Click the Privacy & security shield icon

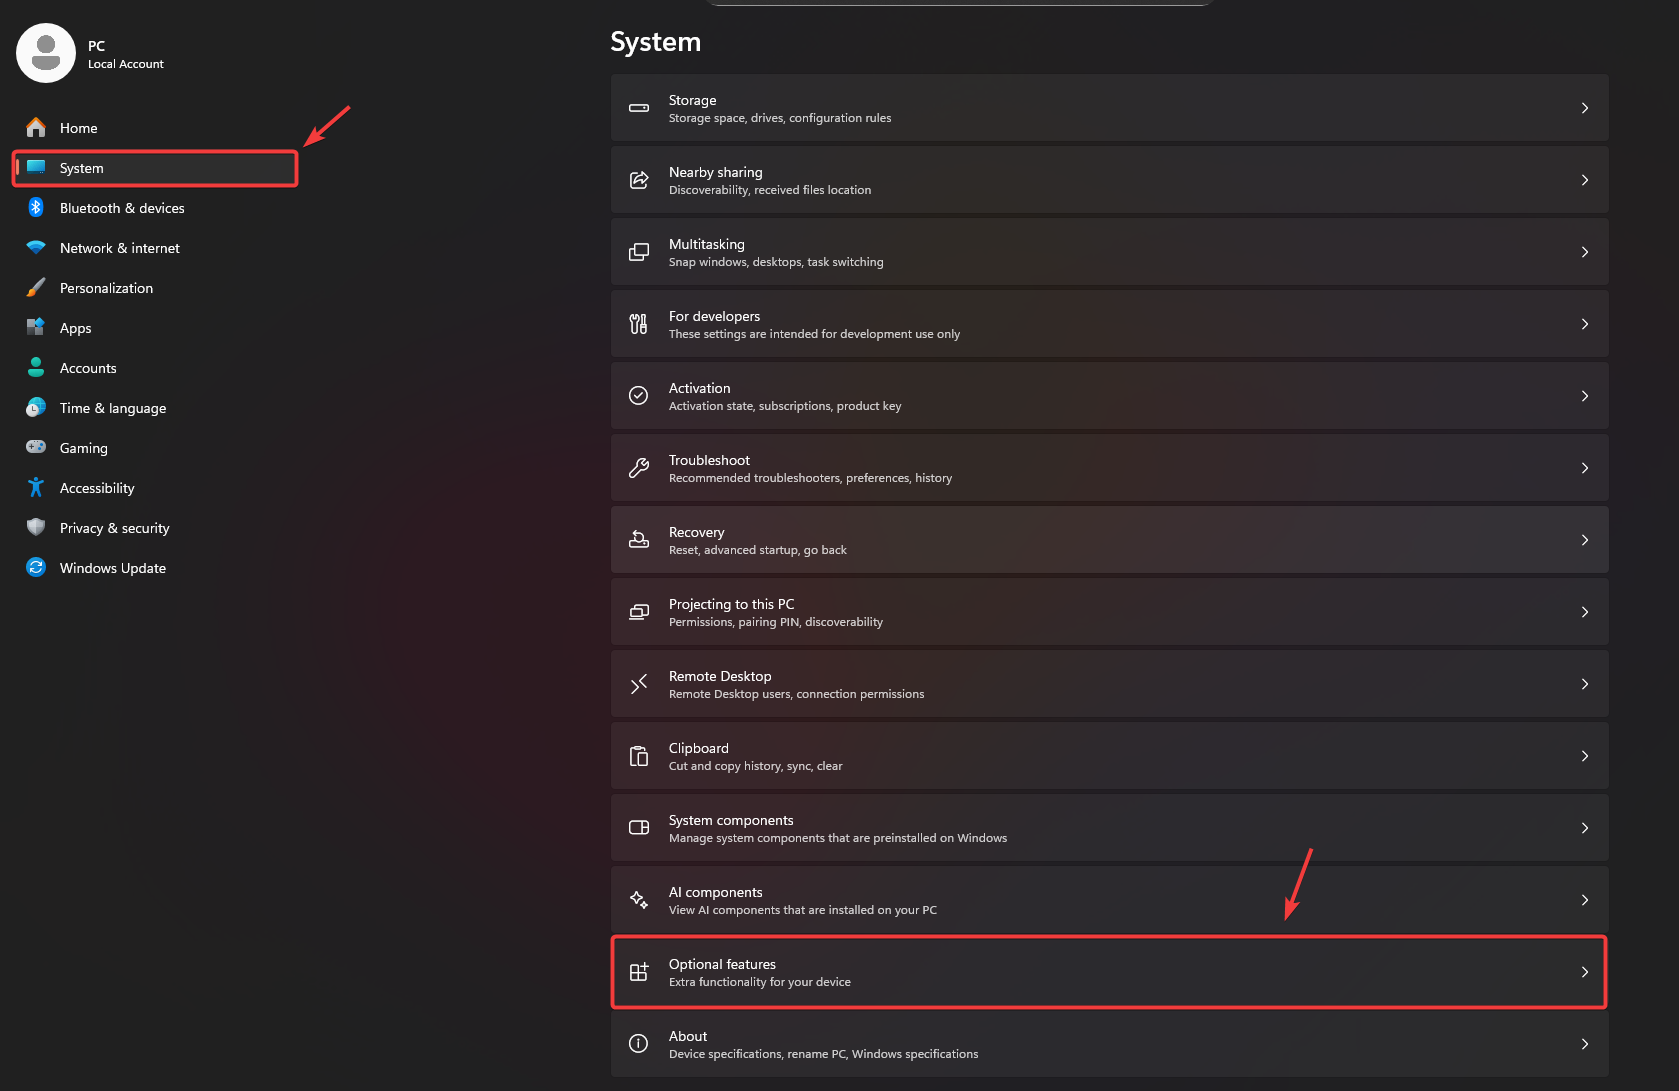(x=36, y=528)
